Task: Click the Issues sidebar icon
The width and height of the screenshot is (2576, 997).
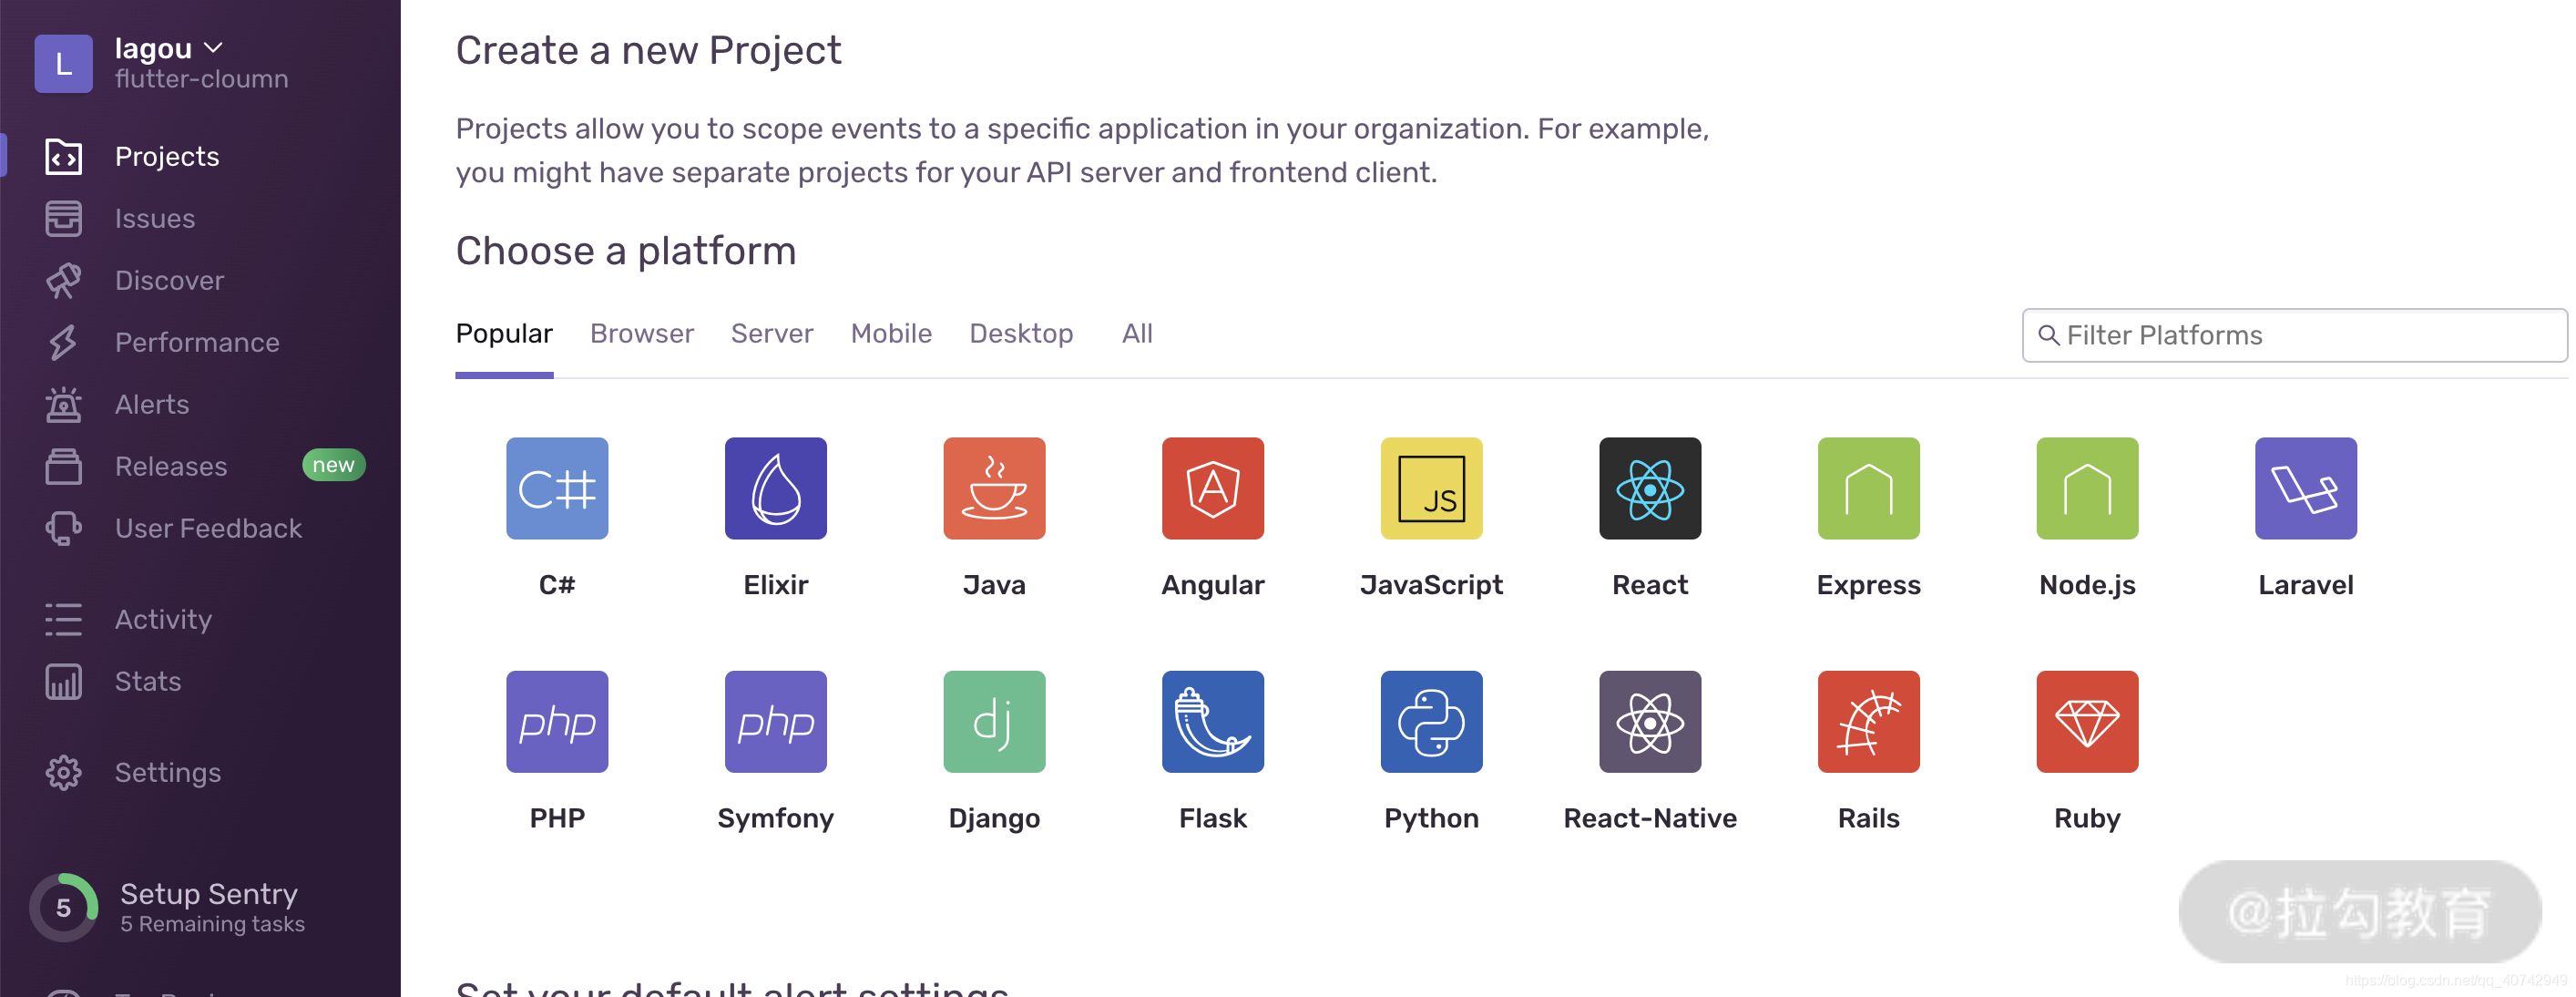Action: coord(63,218)
